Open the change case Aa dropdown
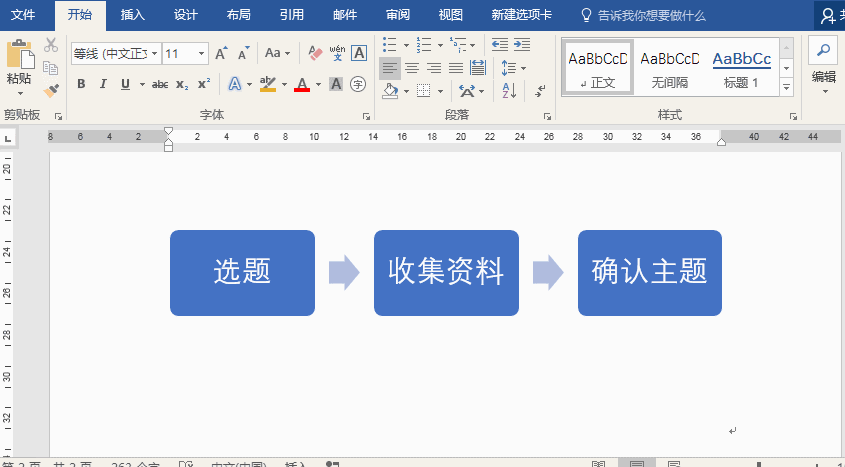This screenshot has width=845, height=467. pyautogui.click(x=278, y=53)
